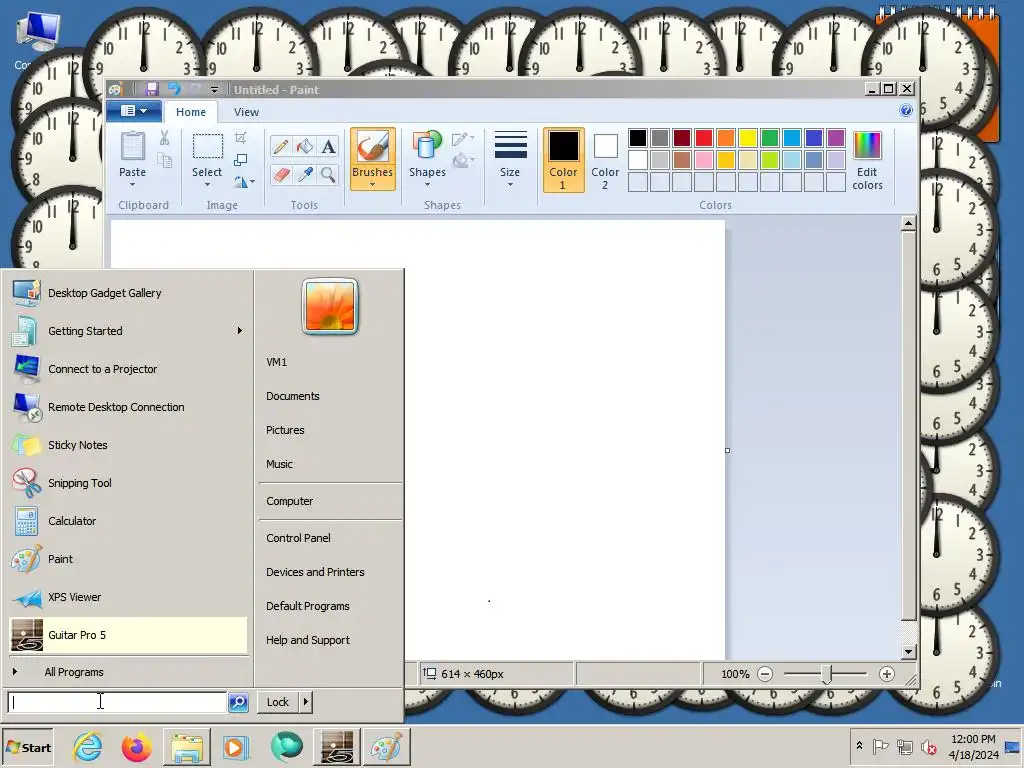Select the Magnifier tool

click(328, 174)
